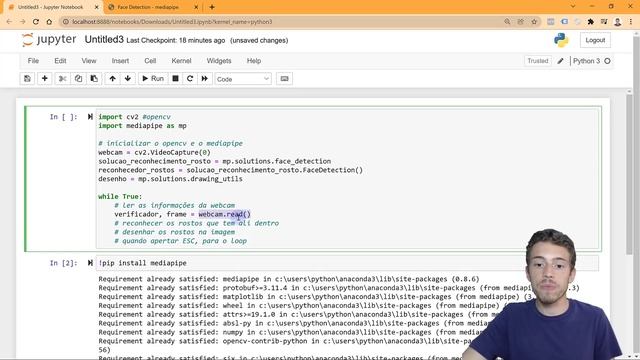Click the Logout button
Viewport: 640px width, 360px height.
click(595, 40)
